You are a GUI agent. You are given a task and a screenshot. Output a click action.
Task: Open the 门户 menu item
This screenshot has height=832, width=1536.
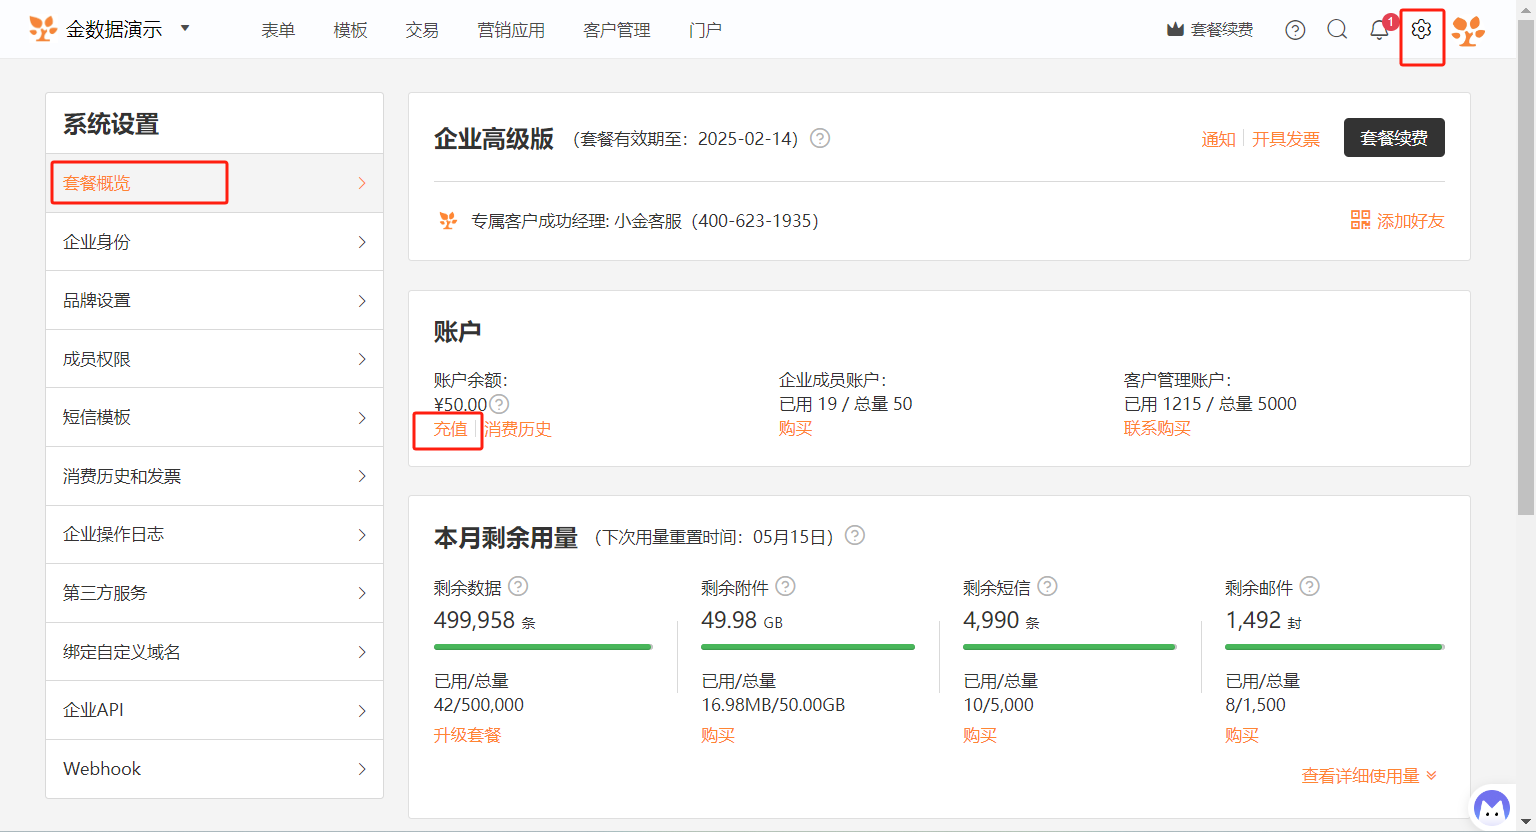click(705, 30)
